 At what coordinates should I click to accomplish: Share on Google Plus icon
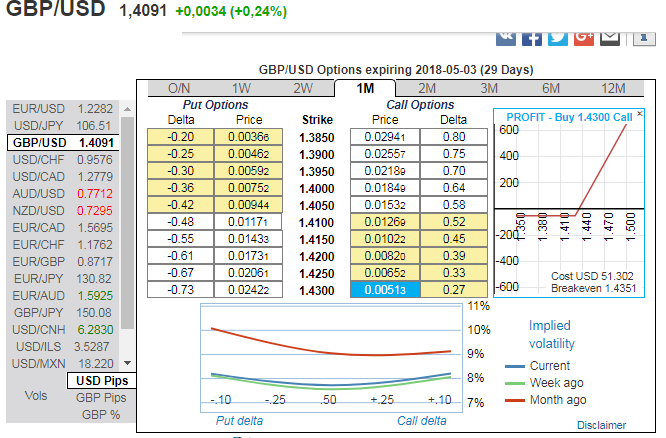coord(584,39)
